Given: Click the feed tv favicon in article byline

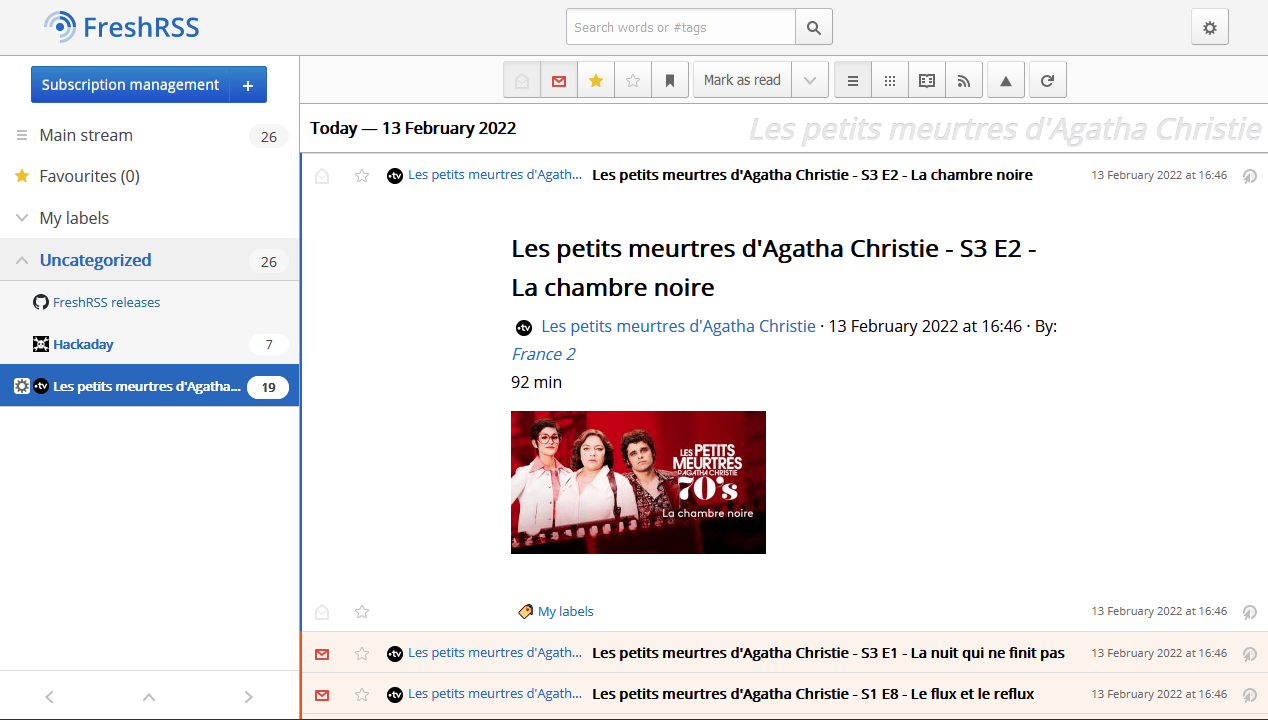Looking at the screenshot, I should pyautogui.click(x=524, y=327).
